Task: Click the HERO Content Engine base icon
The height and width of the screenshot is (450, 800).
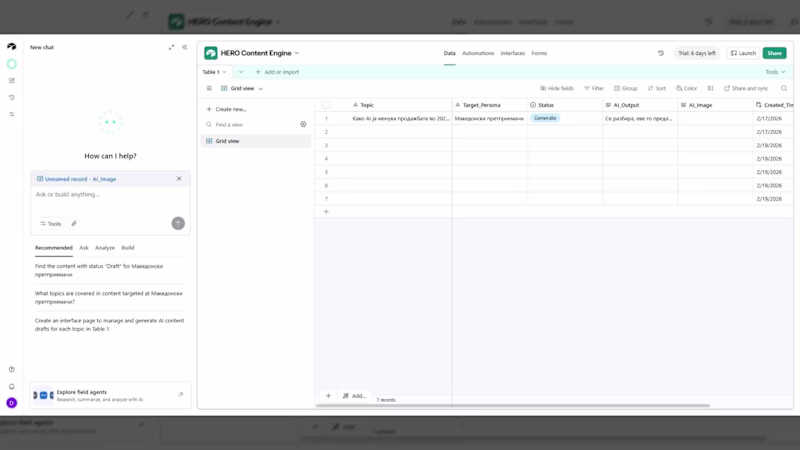Action: tap(211, 53)
